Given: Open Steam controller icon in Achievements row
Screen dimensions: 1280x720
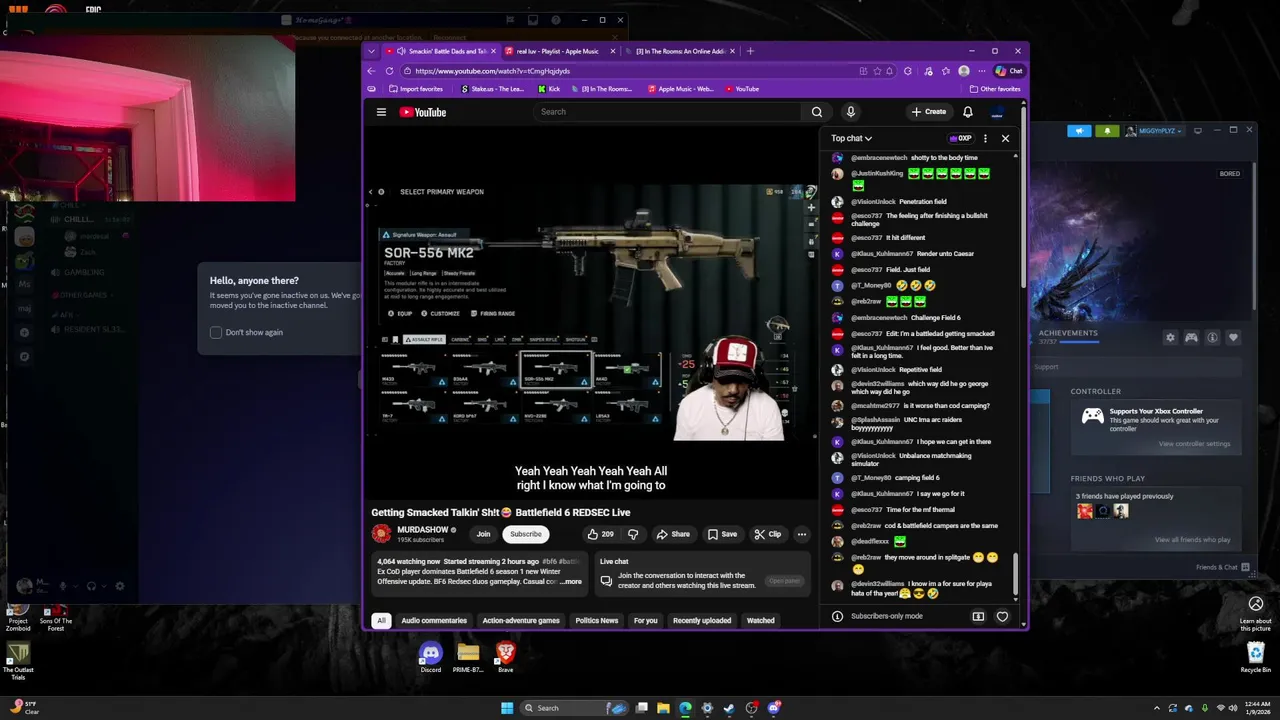Looking at the screenshot, I should tap(1191, 338).
